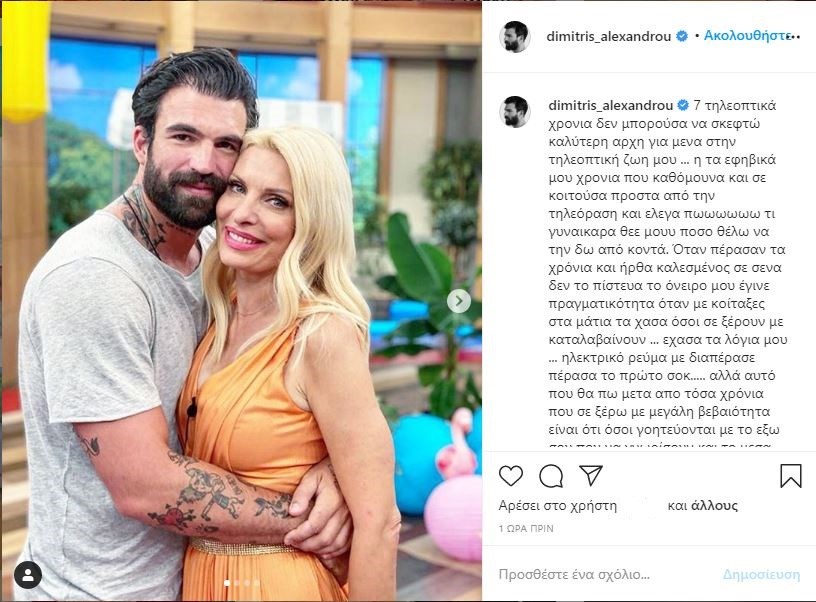Open comments via the speech bubble icon
The image size is (816, 602).
pos(551,476)
